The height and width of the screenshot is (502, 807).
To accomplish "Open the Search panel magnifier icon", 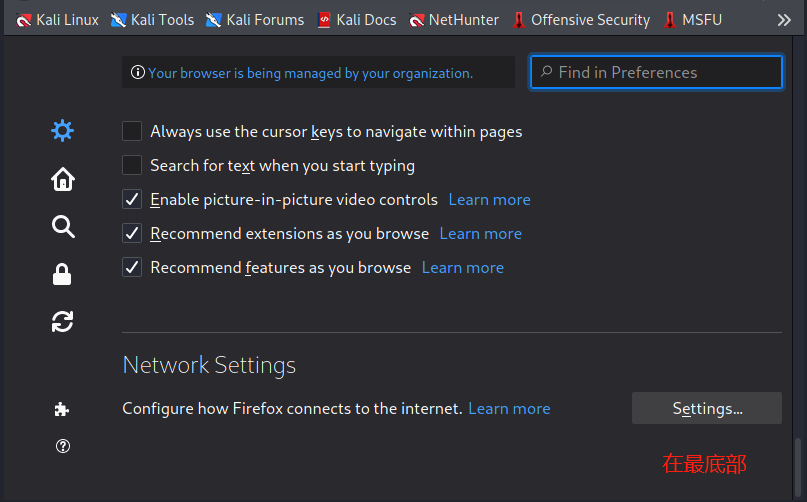I will pos(63,227).
